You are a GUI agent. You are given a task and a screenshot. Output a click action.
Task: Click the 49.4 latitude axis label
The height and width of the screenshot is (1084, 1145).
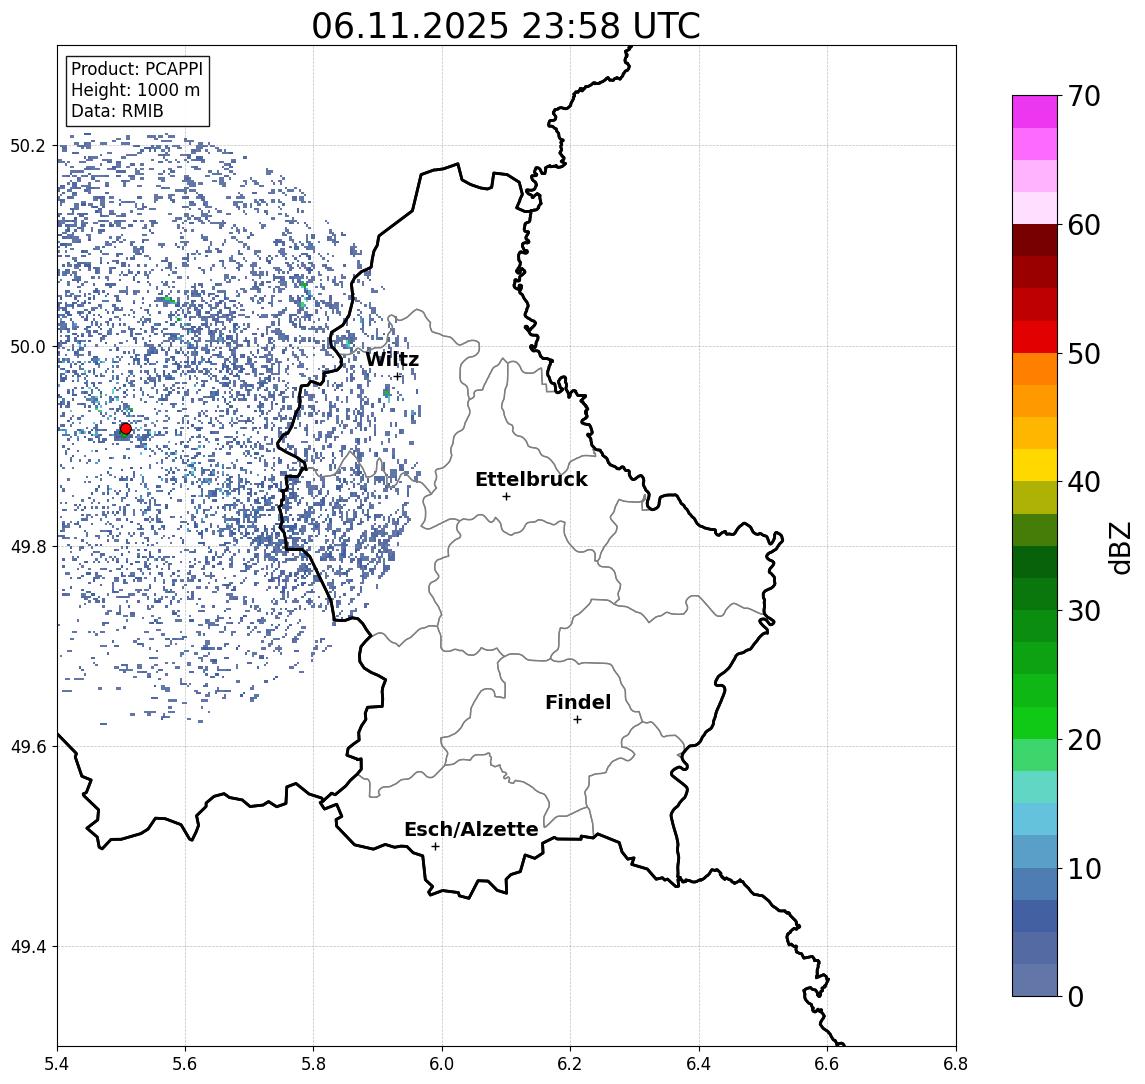[28, 947]
